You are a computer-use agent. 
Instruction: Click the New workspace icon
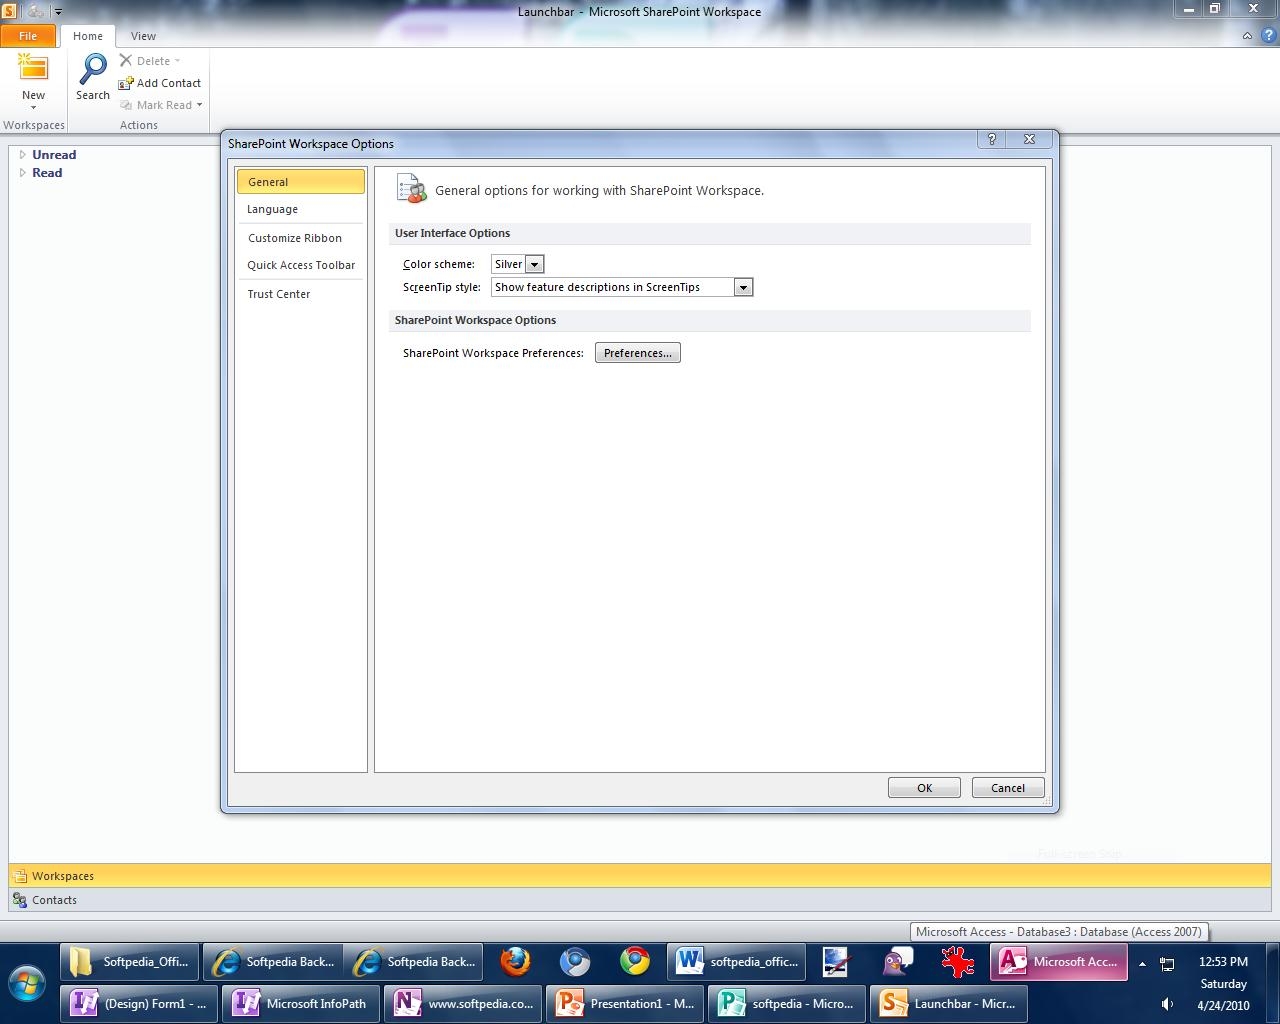33,70
